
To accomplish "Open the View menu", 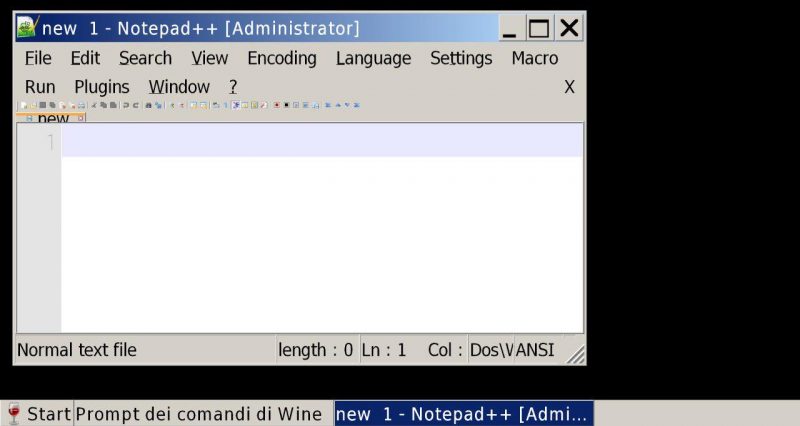I will click(x=209, y=58).
